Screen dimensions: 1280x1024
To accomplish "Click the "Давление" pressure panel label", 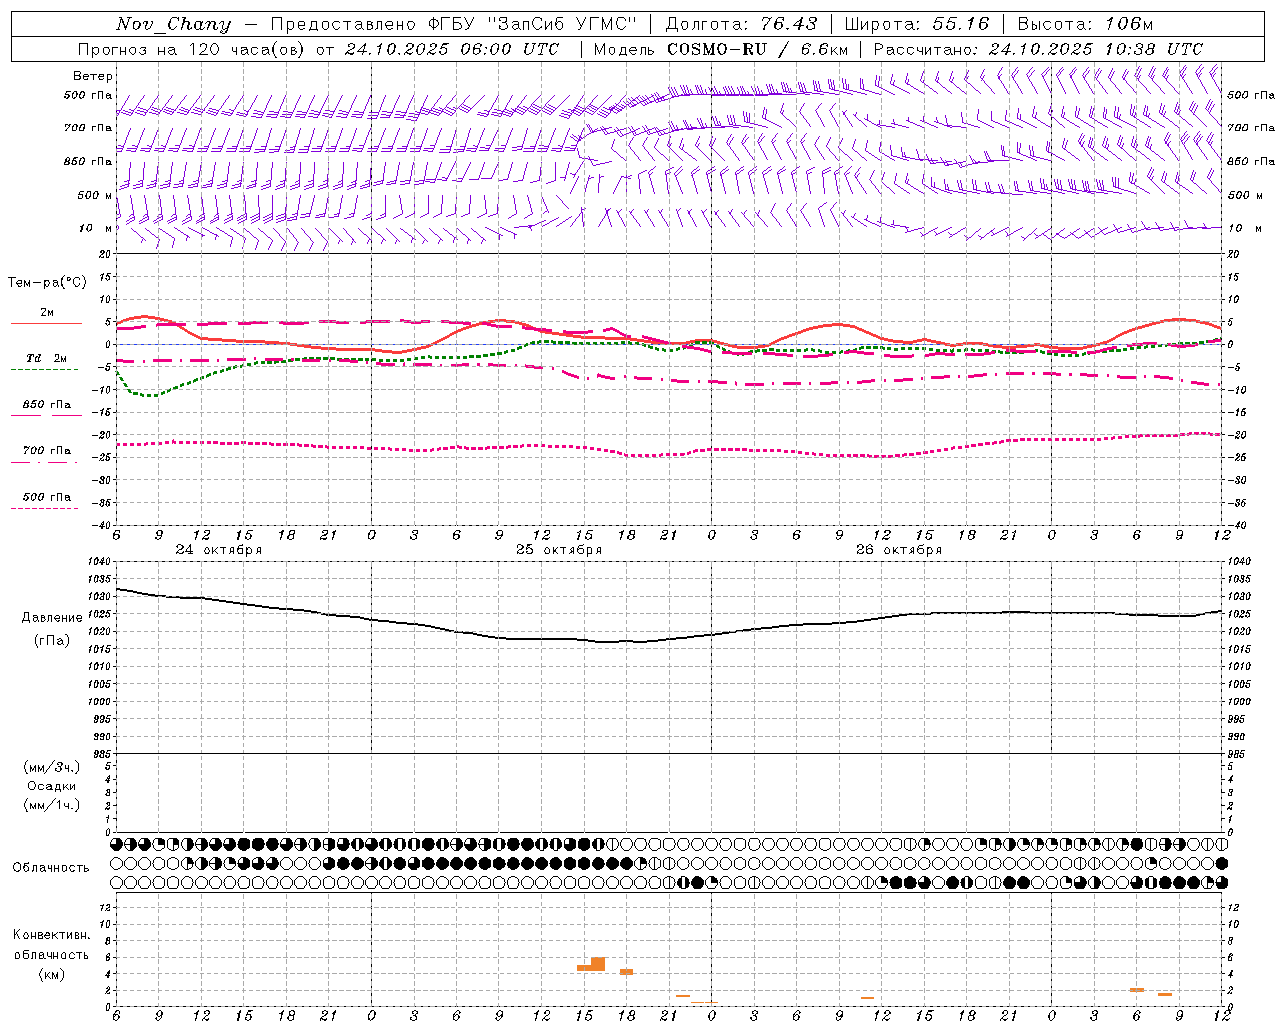I will click(x=52, y=617).
